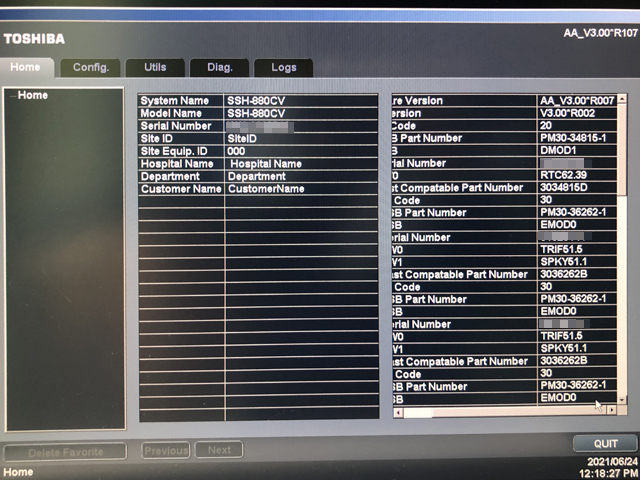Select the Model Name label cell
The height and width of the screenshot is (480, 640).
click(x=181, y=113)
